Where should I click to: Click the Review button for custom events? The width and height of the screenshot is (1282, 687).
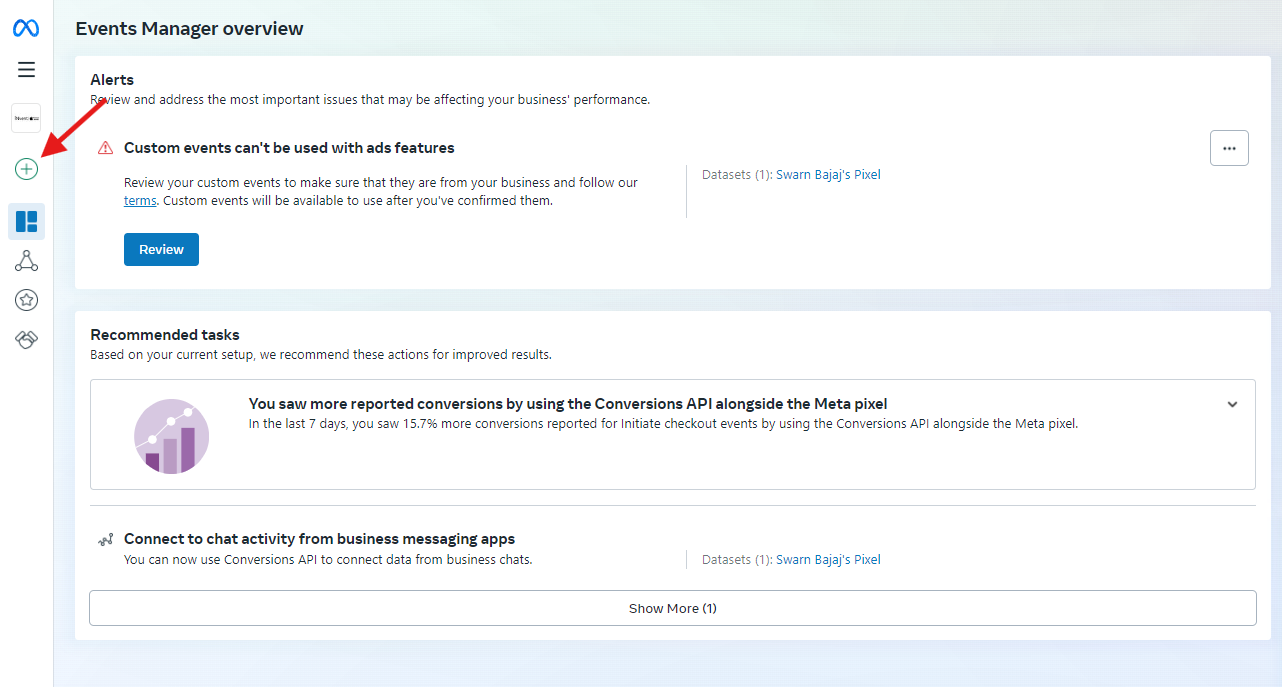[x=161, y=249]
